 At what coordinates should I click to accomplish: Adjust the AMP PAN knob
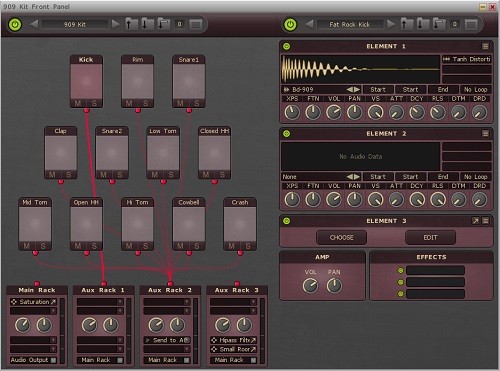pyautogui.click(x=334, y=286)
